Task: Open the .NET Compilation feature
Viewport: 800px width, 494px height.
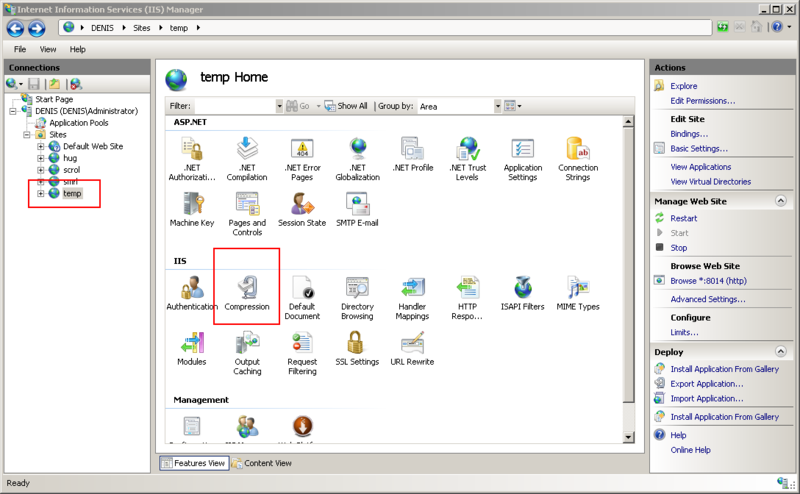Action: (x=247, y=158)
